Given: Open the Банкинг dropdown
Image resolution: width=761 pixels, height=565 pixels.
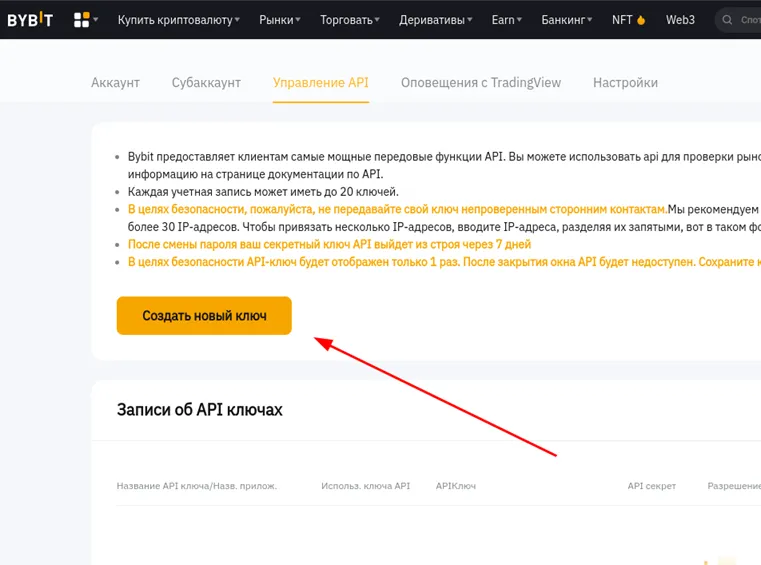Looking at the screenshot, I should (x=566, y=19).
